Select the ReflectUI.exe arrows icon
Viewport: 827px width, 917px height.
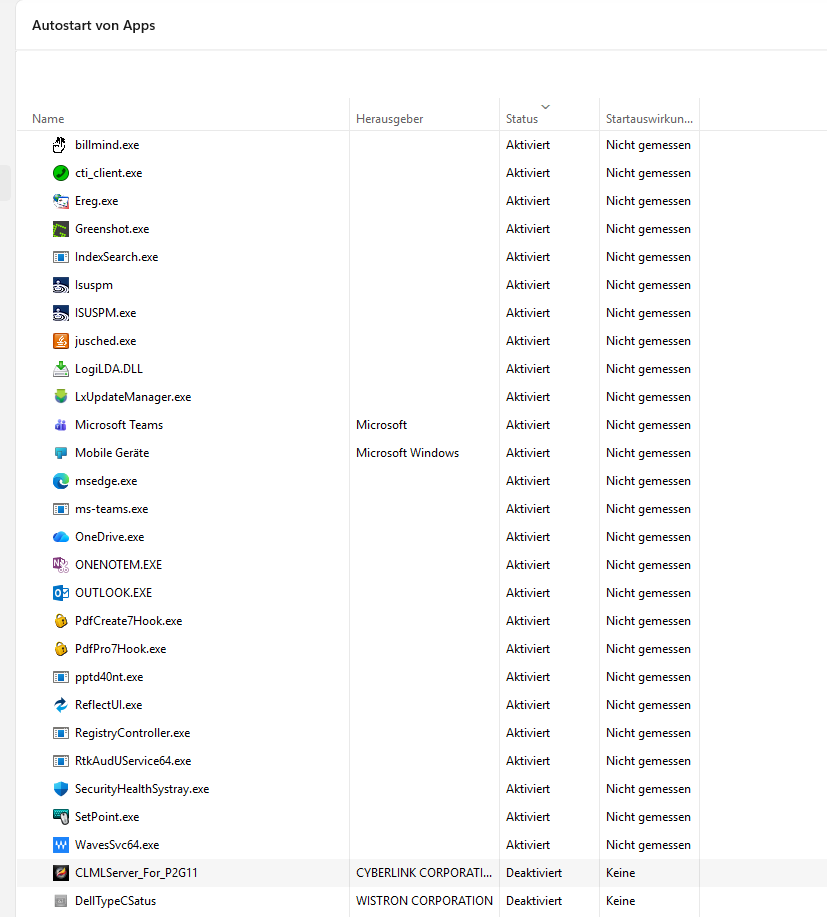pyautogui.click(x=60, y=705)
